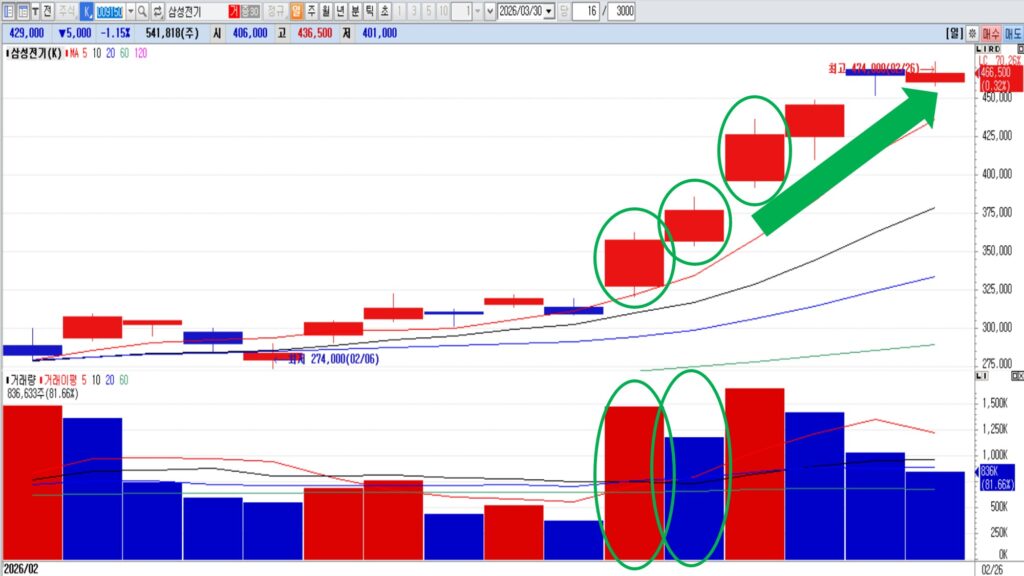The height and width of the screenshot is (576, 1024).
Task: Click the blue K market icon
Action: 86,11
